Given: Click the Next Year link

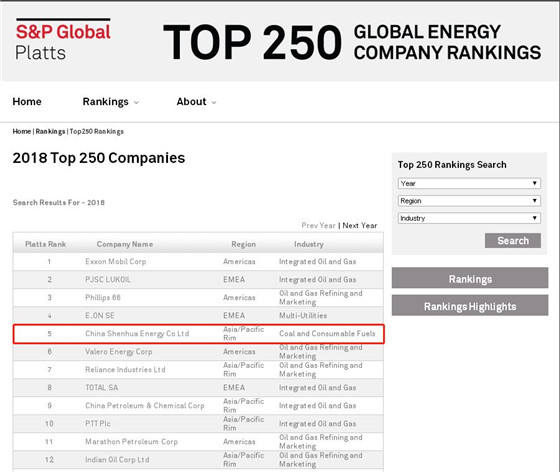Looking at the screenshot, I should click(x=360, y=226).
